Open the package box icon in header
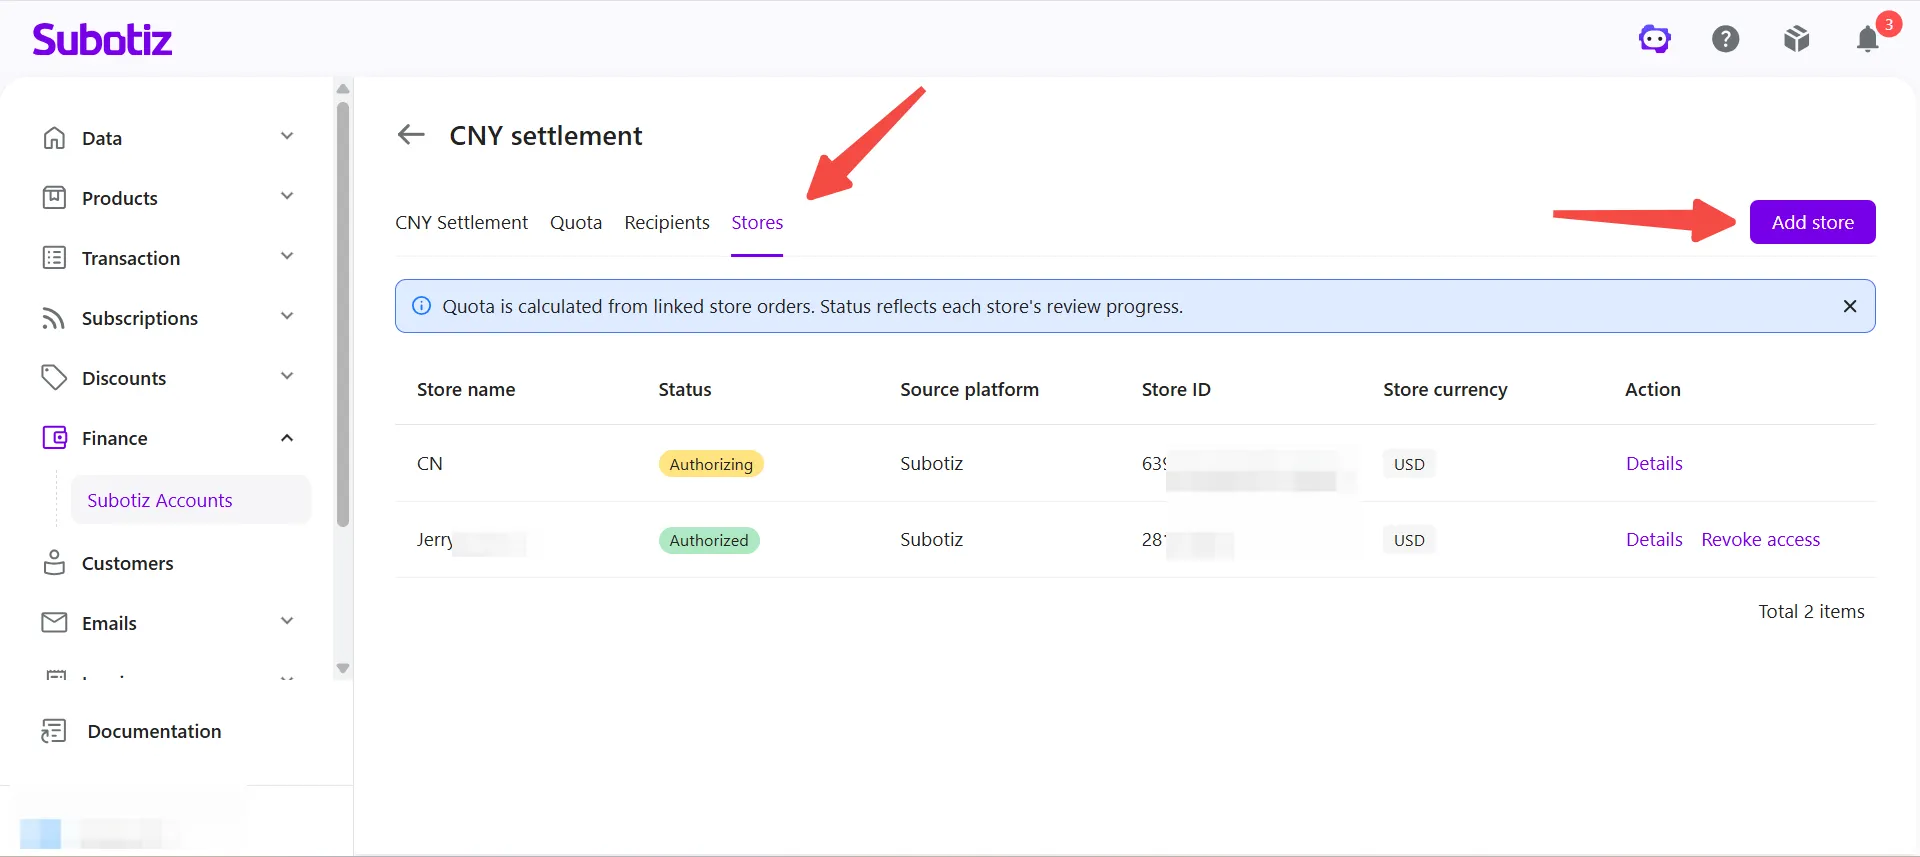Viewport: 1920px width, 857px height. [1797, 39]
